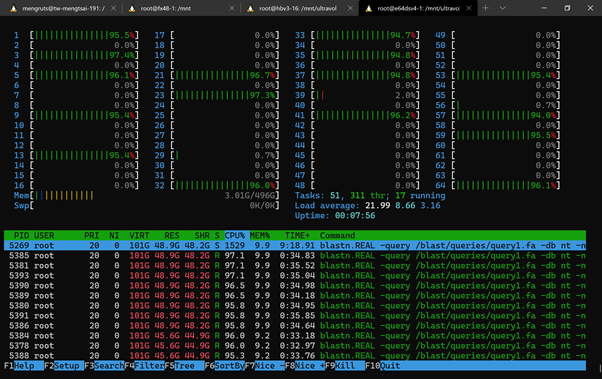The image size is (602, 379).
Task: Click CPU 39 meter showing 2.0%
Action: [x=357, y=95]
